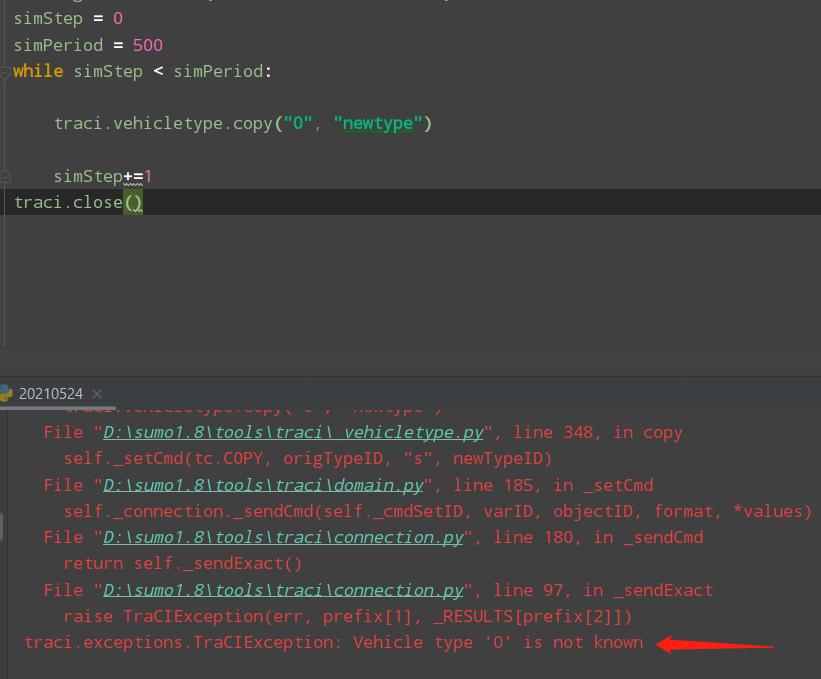Click the while simStep < simPeriod condition
Viewport: 821px width, 679px height.
pos(140,71)
